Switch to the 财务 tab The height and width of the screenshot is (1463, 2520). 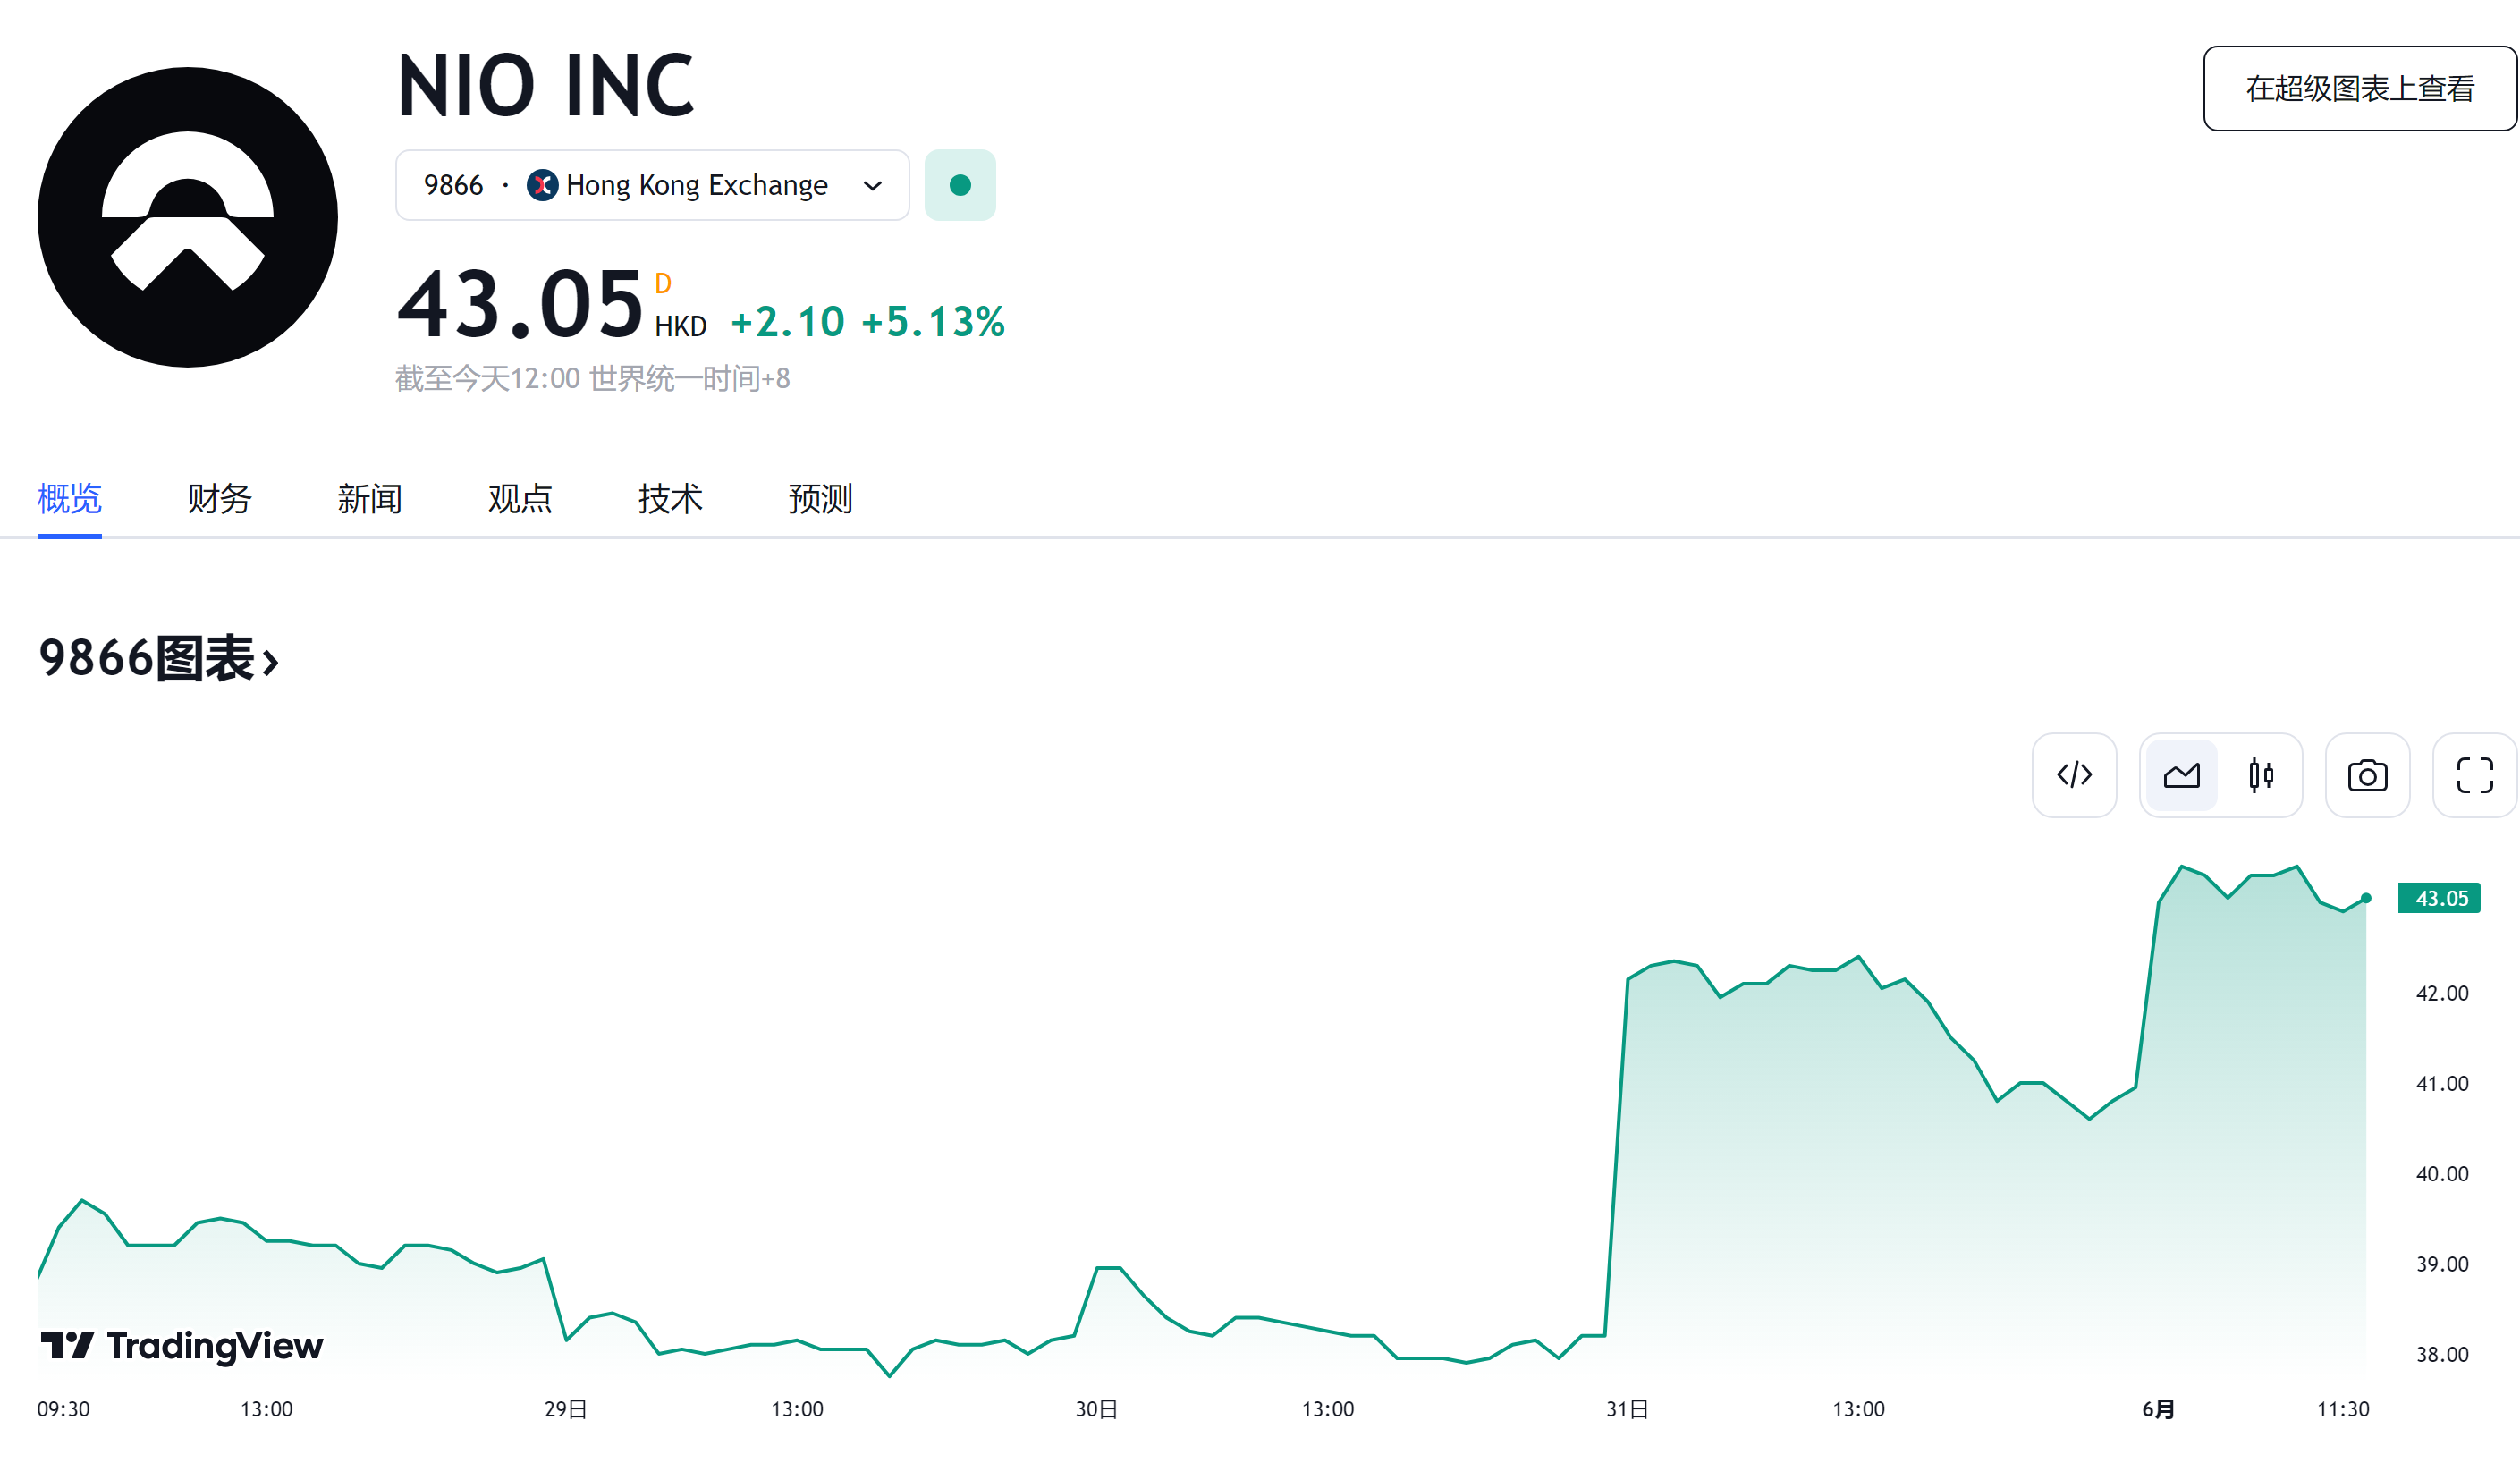(x=219, y=498)
